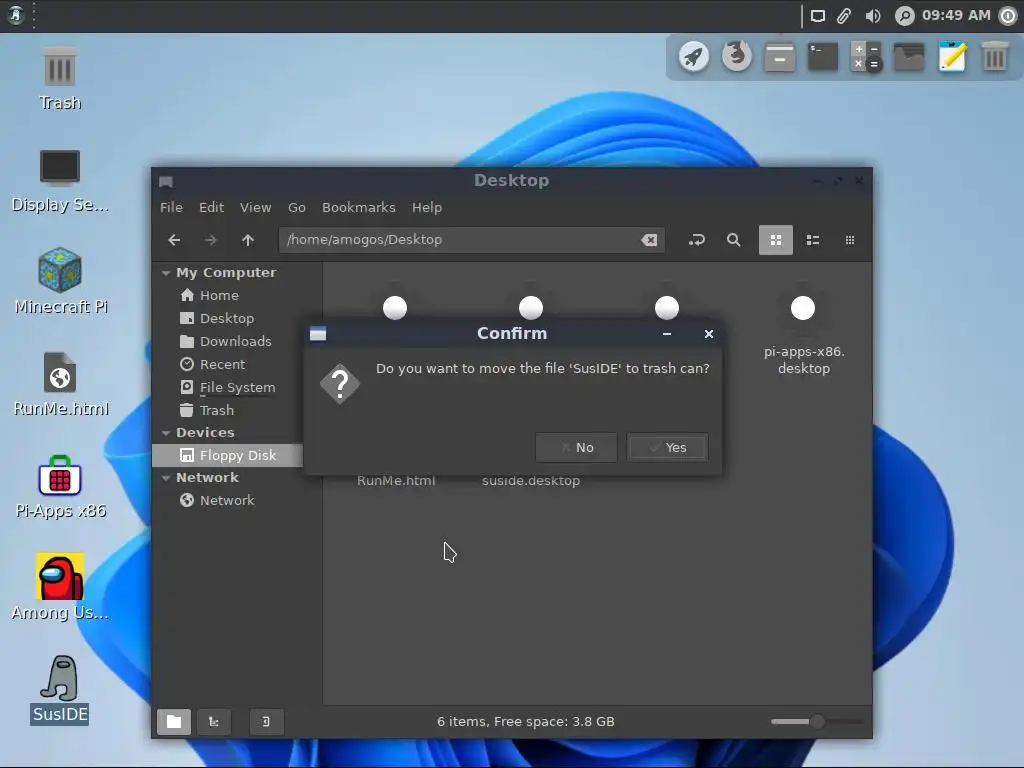
Task: Open Network in the sidebar
Action: pos(227,500)
